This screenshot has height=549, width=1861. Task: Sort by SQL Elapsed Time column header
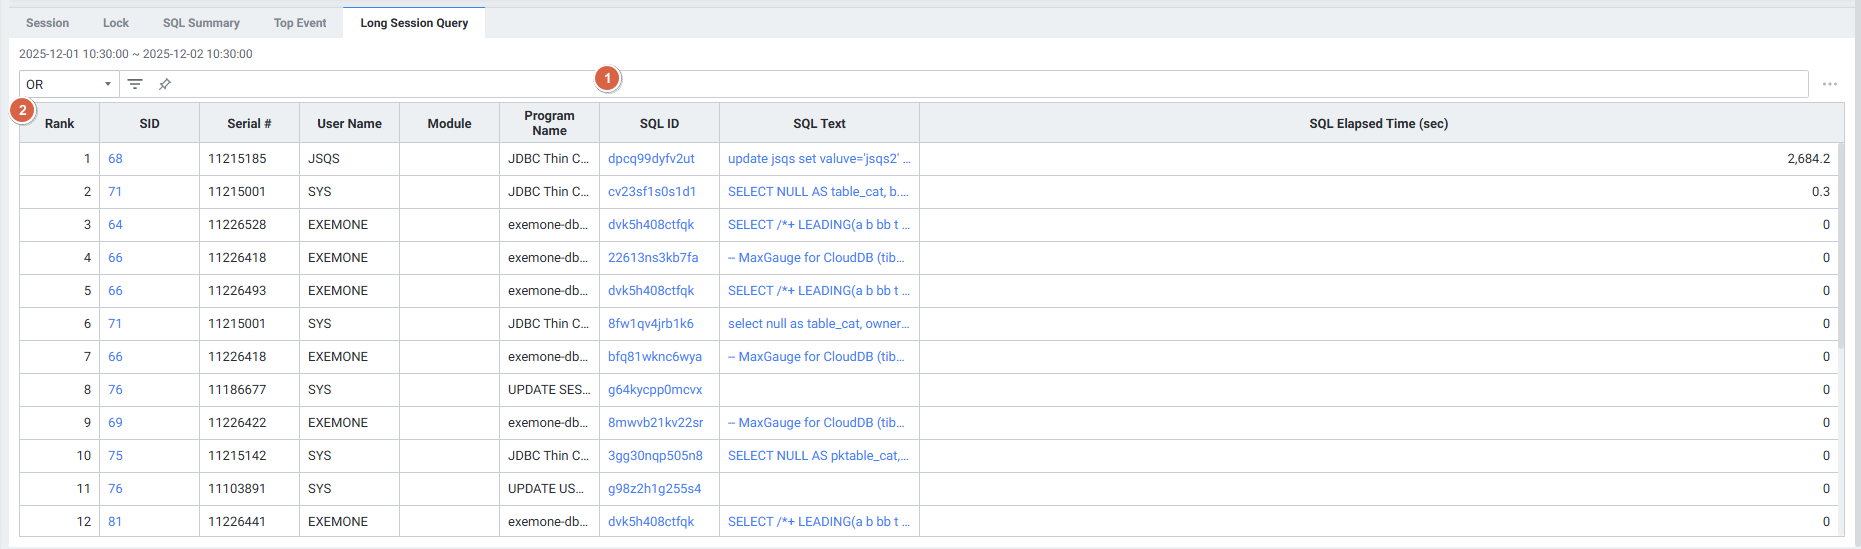click(x=1378, y=124)
